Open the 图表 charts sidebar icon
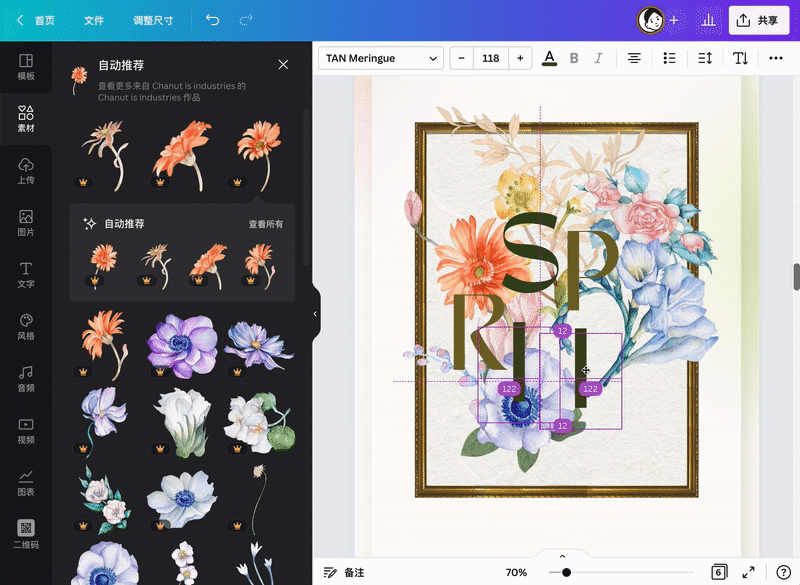The image size is (800, 585). (26, 483)
